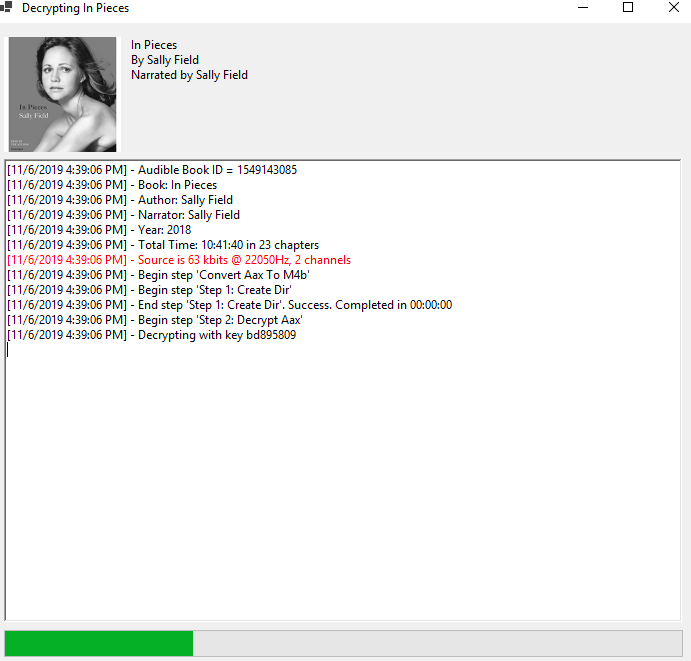Image resolution: width=691 pixels, height=661 pixels.
Task: Click the Audible Book ID log line
Action: tap(152, 170)
